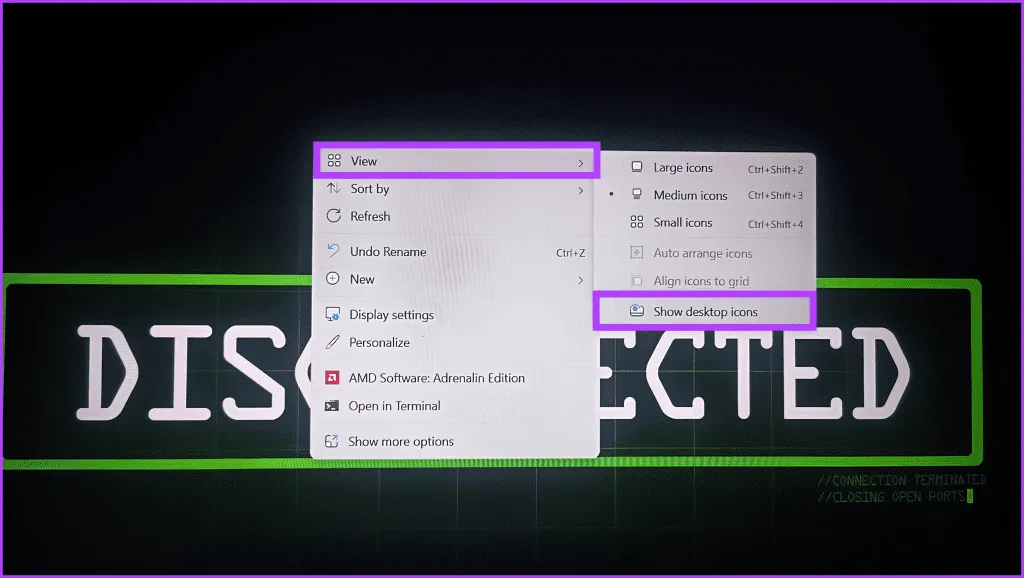Expand the New submenu arrow
This screenshot has width=1024, height=578.
point(580,280)
